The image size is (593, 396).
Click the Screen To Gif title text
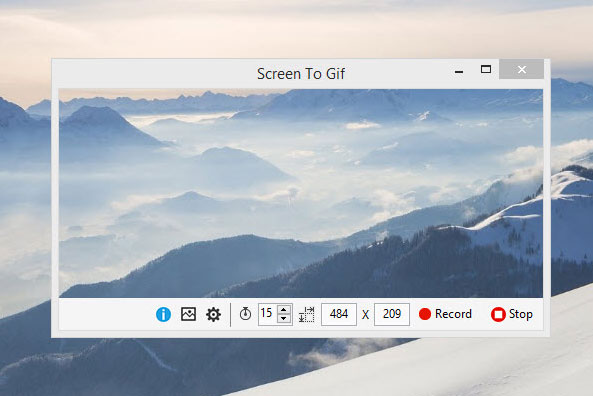click(301, 74)
